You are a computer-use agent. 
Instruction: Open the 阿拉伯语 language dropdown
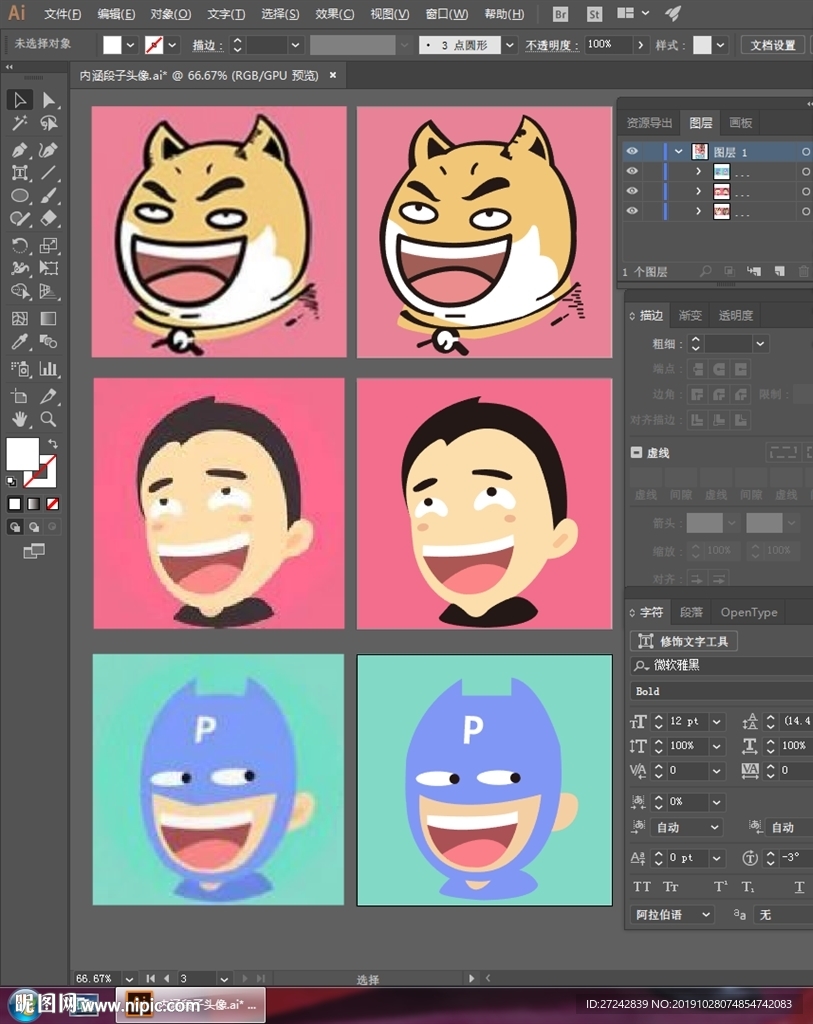point(706,914)
